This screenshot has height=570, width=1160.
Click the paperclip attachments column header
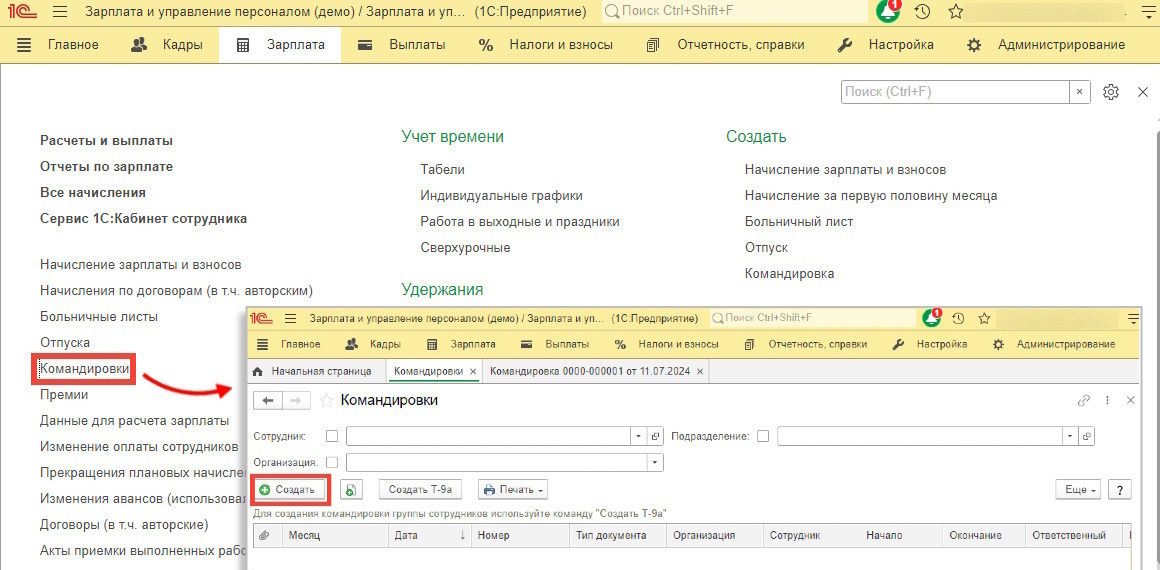tap(265, 535)
